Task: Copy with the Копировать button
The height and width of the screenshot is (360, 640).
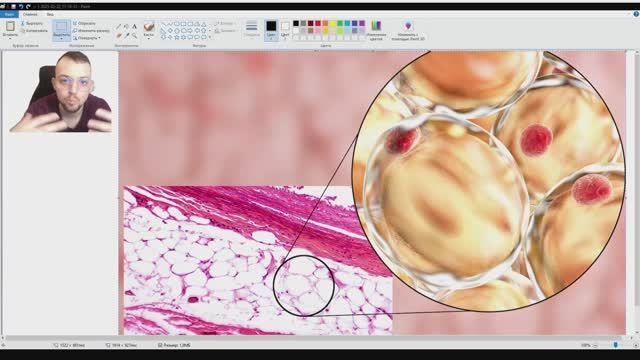Action: click(34, 31)
